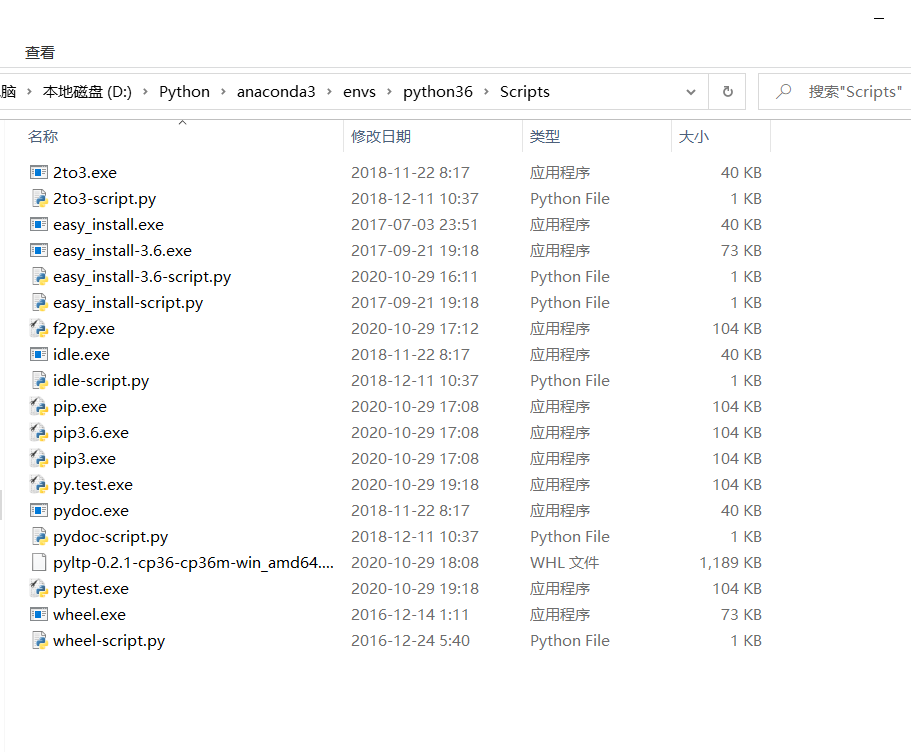This screenshot has width=911, height=752.
Task: Click the easy_install-3.6.exe application icon
Action: pos(39,250)
